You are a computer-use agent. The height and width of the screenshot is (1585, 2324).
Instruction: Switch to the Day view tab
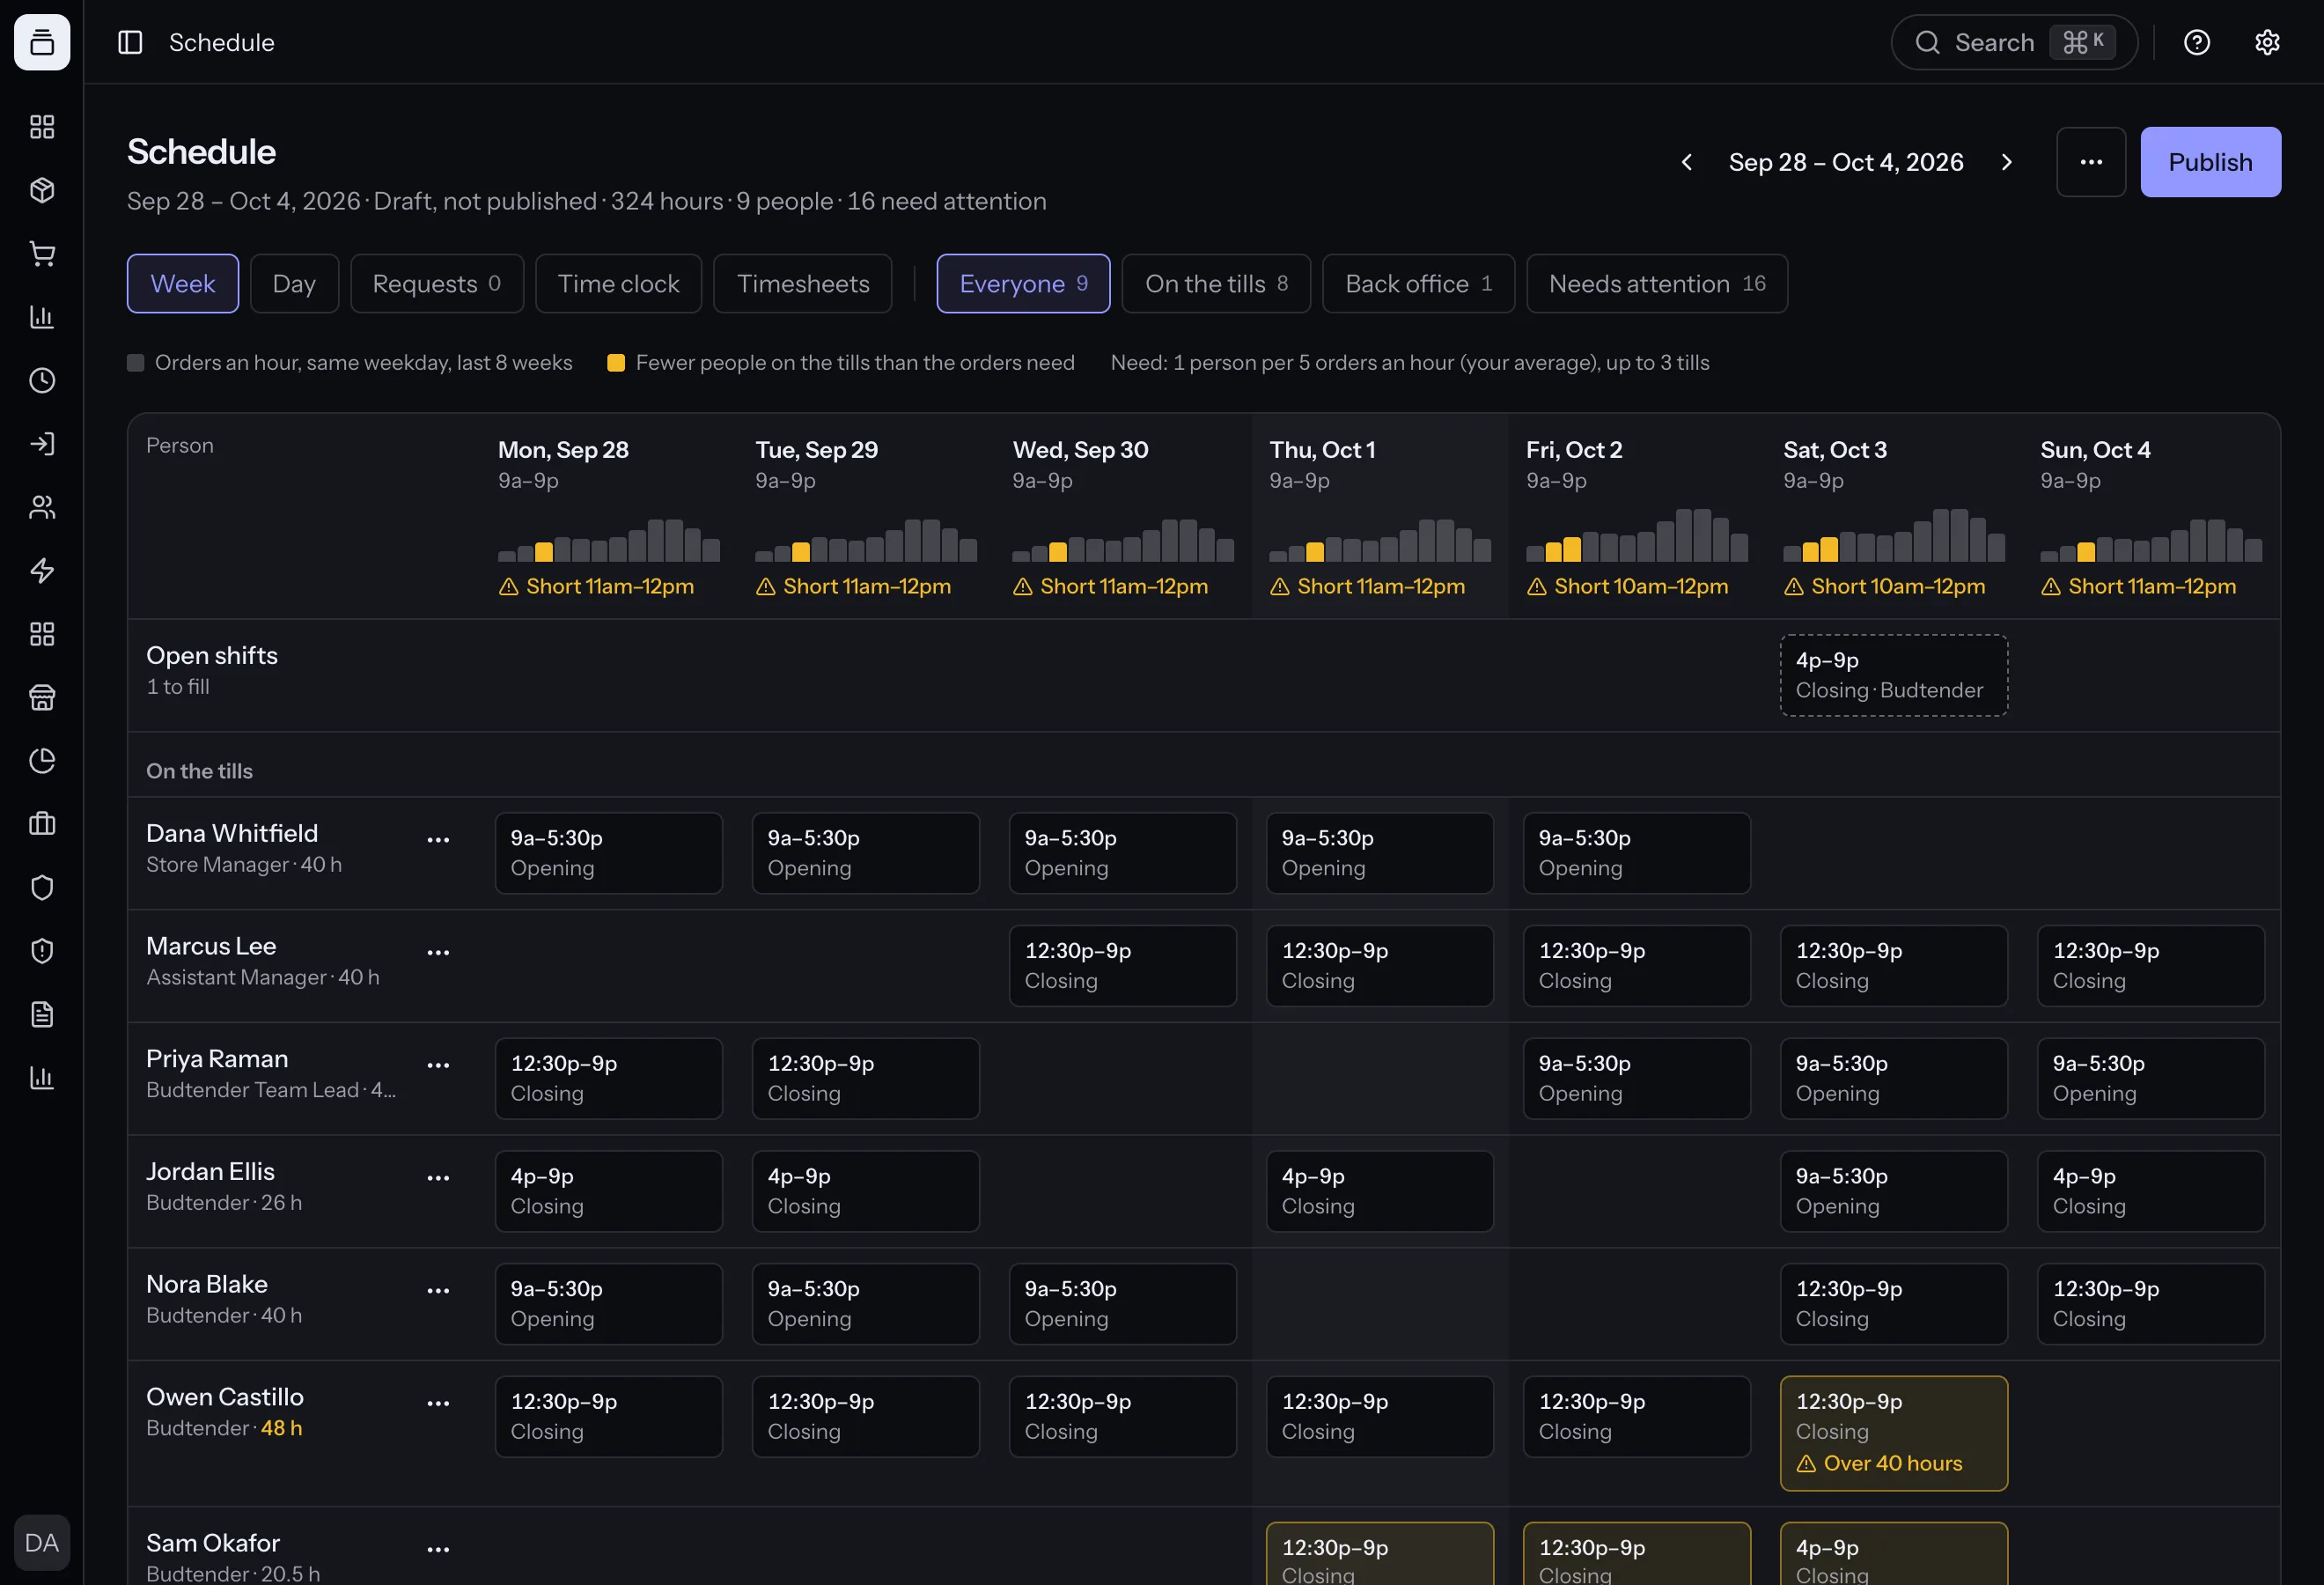(294, 284)
